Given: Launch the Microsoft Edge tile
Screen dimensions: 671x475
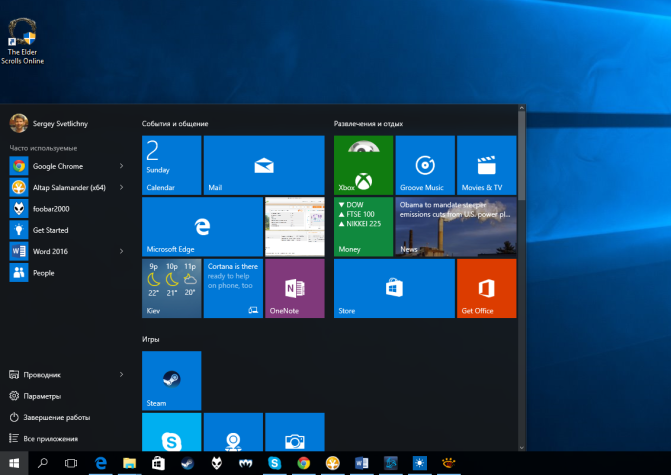Looking at the screenshot, I should 202,227.
